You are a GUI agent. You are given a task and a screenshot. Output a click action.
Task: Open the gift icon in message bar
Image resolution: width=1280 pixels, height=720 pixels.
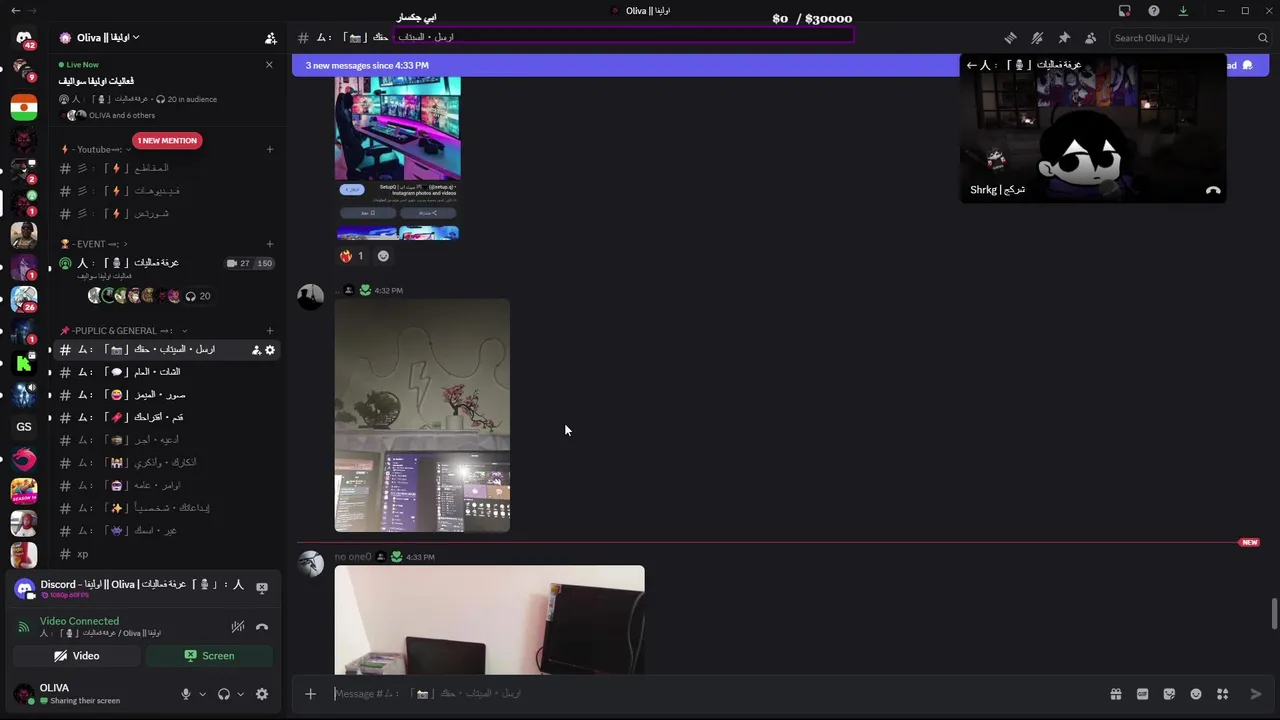(x=1116, y=694)
